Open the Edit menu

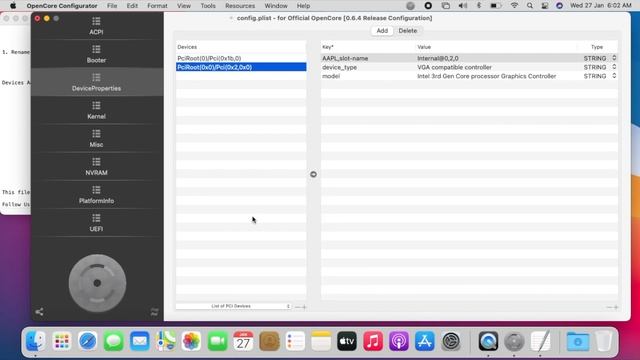click(132, 6)
